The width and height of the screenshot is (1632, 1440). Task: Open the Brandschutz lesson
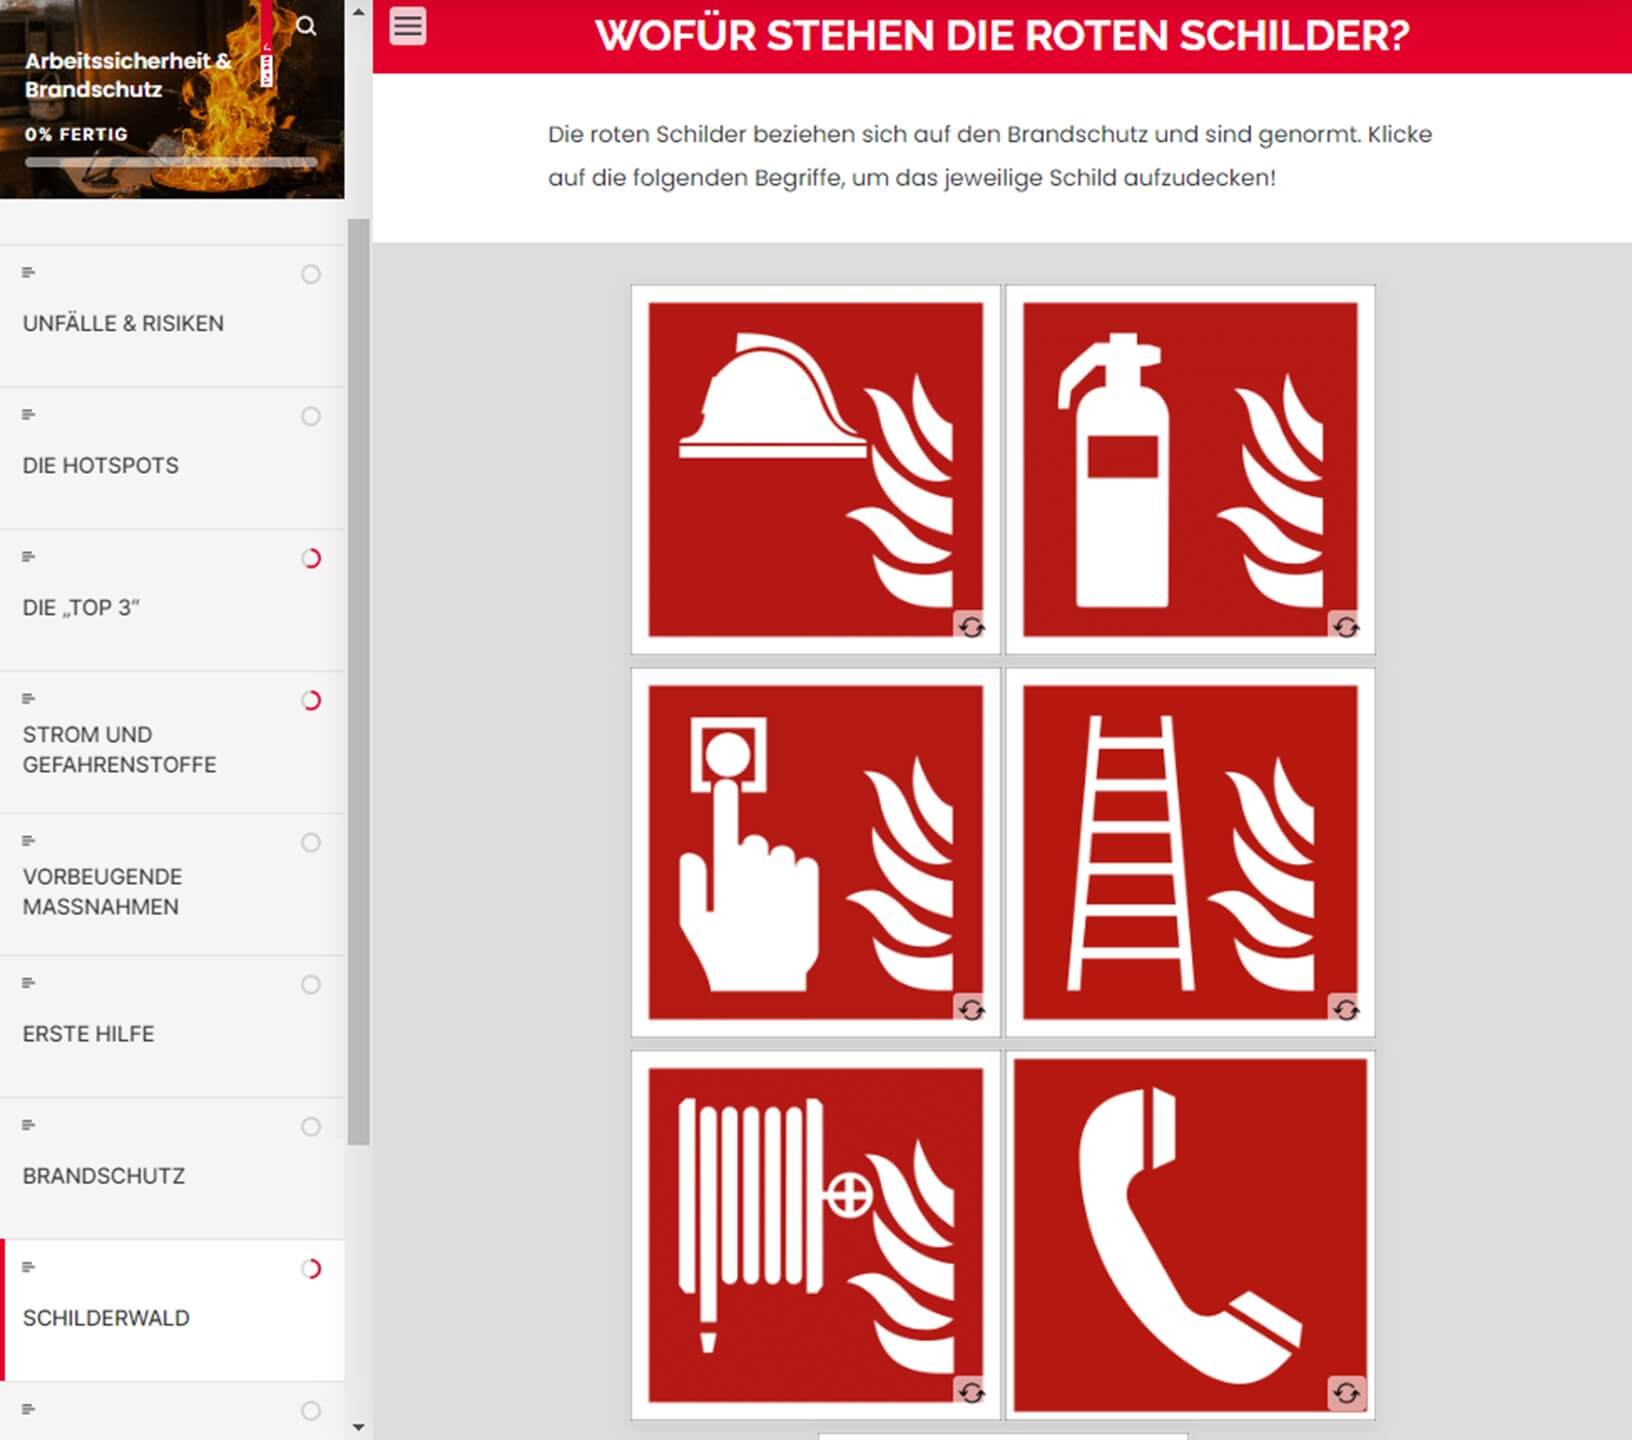[x=172, y=1169]
